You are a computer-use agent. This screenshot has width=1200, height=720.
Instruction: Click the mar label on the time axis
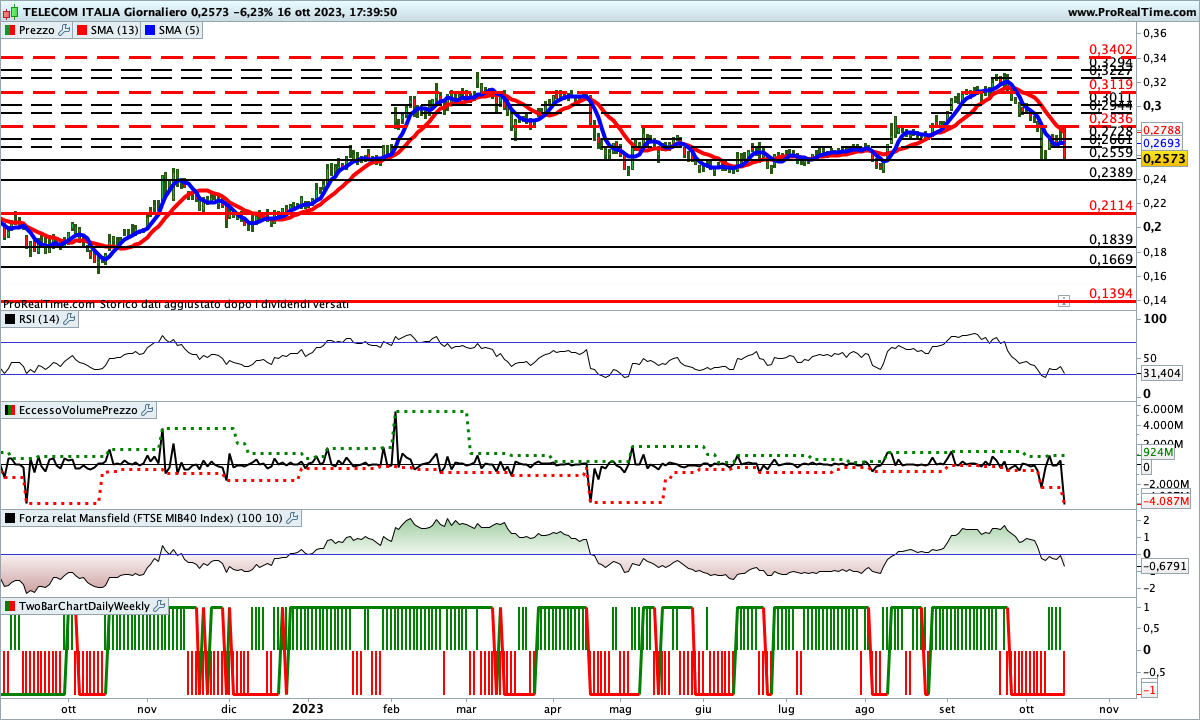(465, 708)
